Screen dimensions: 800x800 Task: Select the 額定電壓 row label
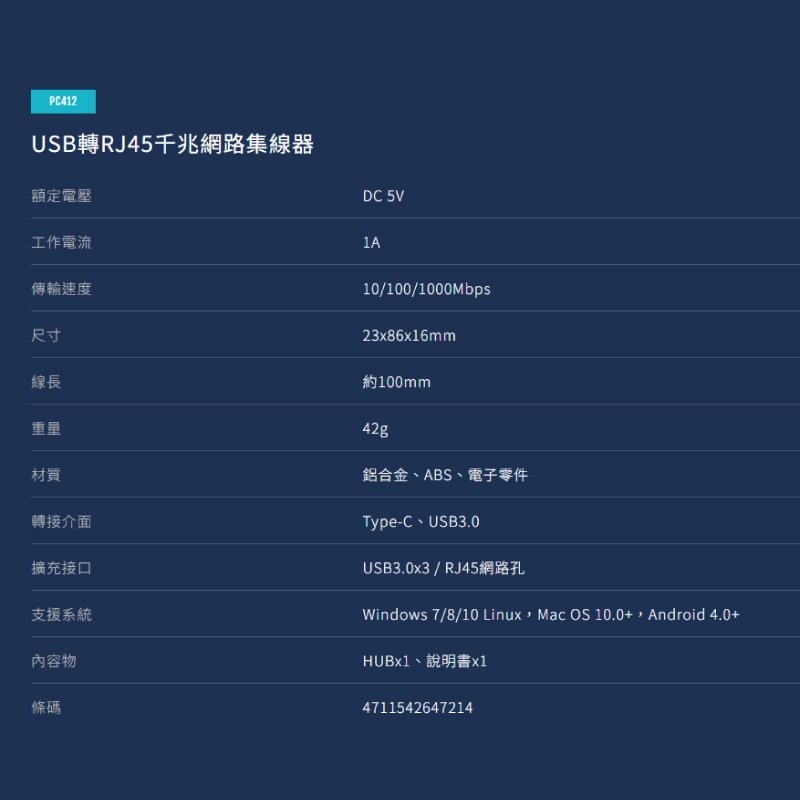61,196
